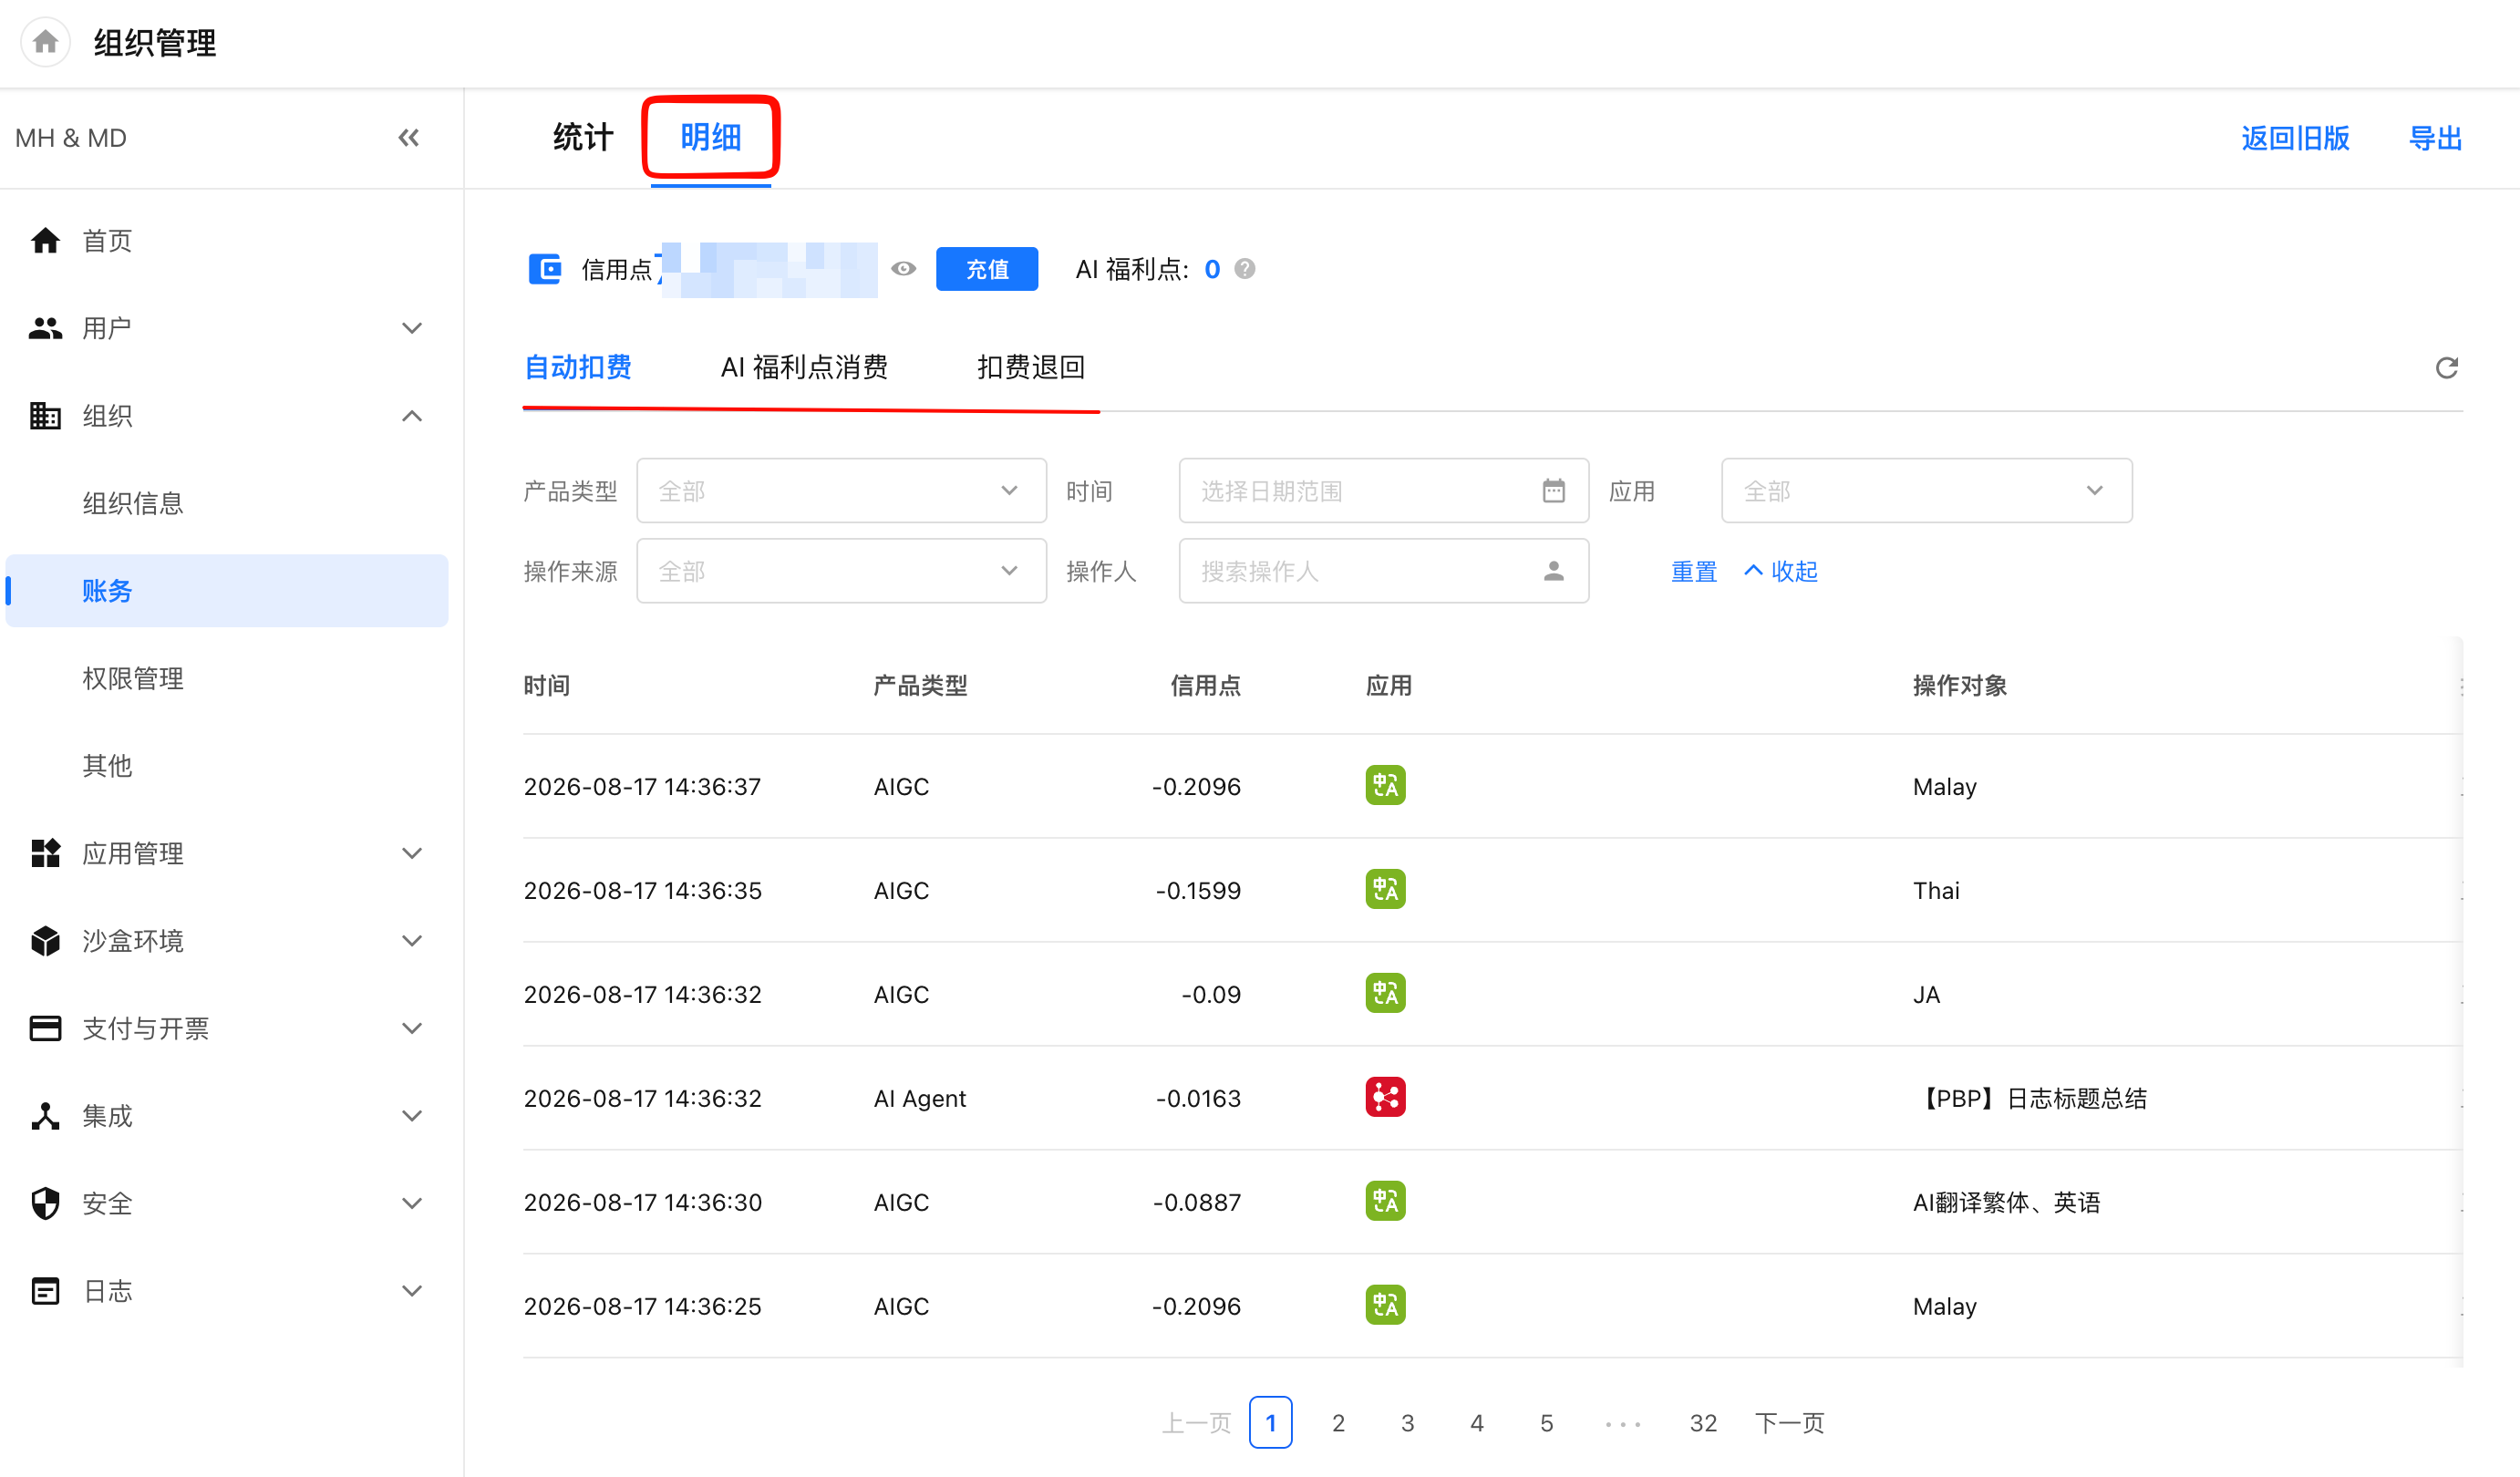Click the red AI Agent app icon
Viewport: 2520px width, 1477px height.
pyautogui.click(x=1385, y=1098)
